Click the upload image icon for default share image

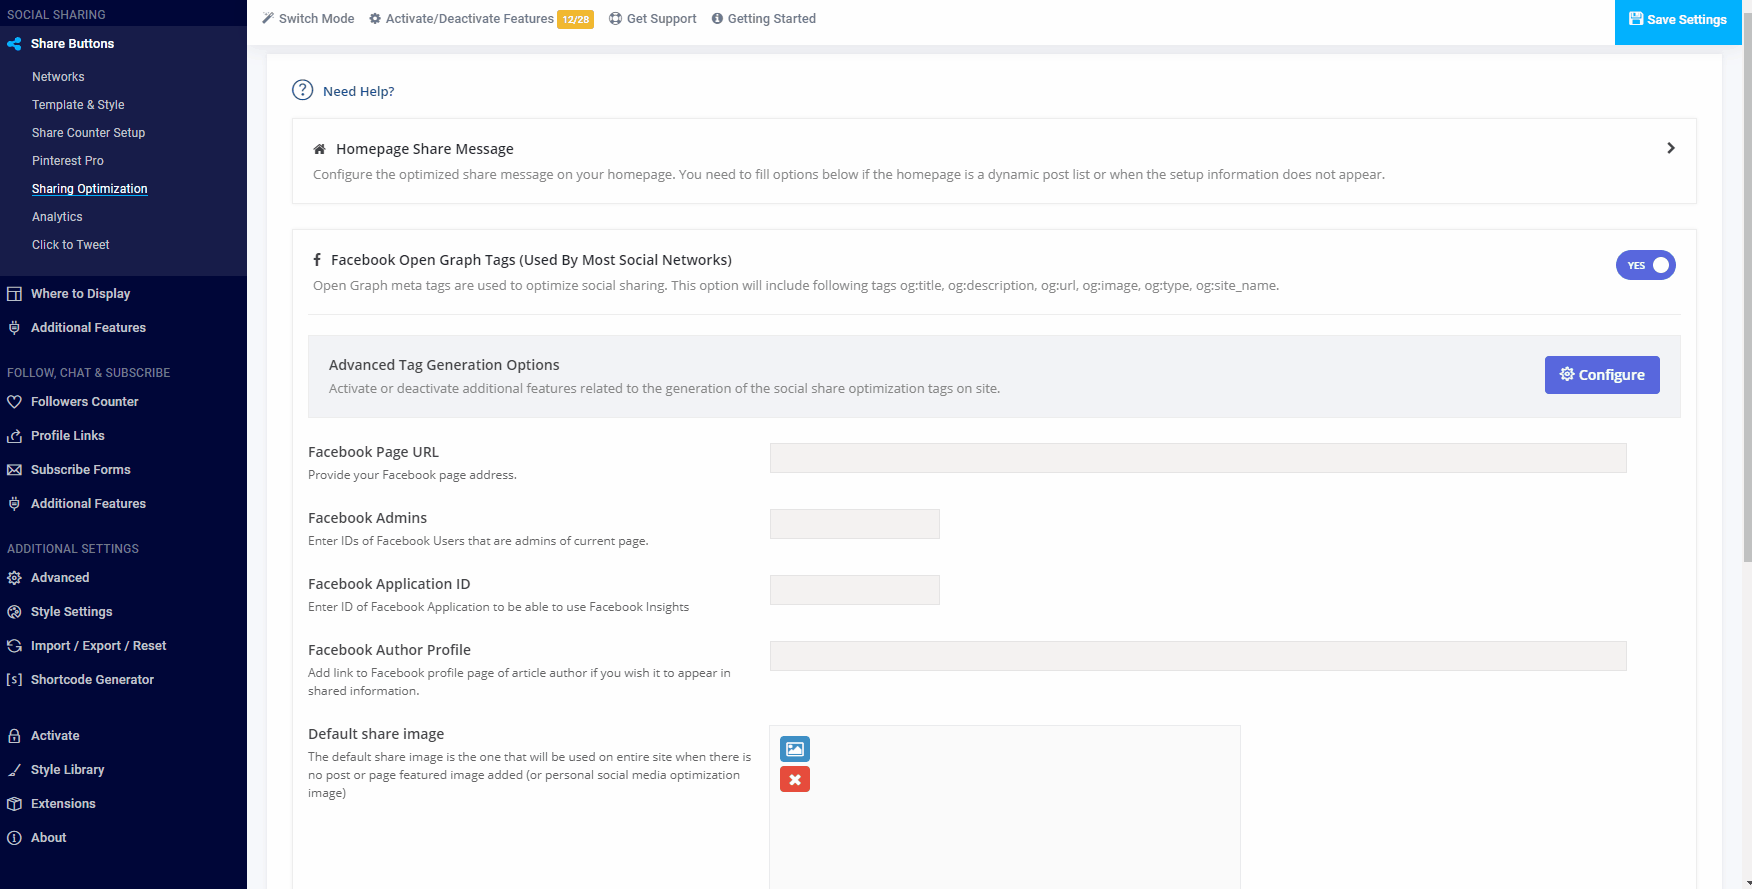794,749
